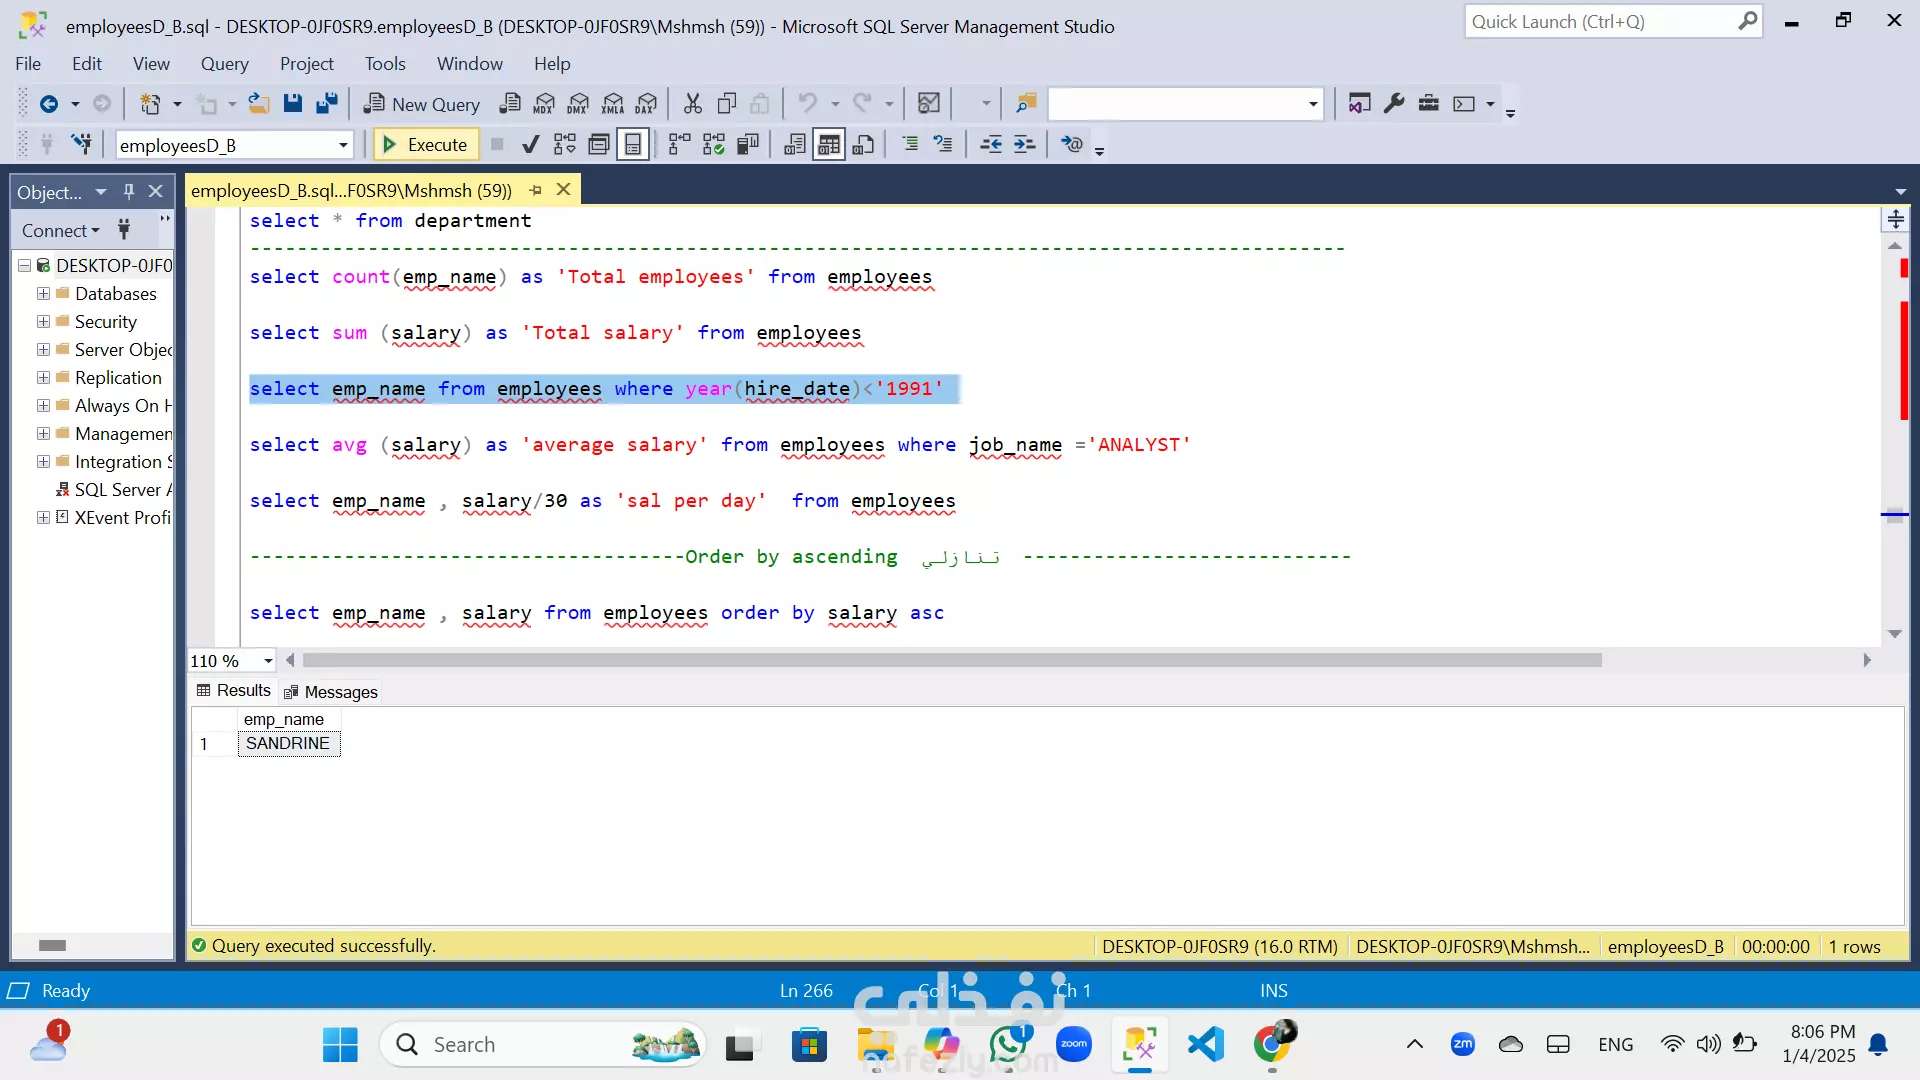Viewport: 1920px width, 1080px height.
Task: Click the Open File folder icon
Action: (259, 104)
